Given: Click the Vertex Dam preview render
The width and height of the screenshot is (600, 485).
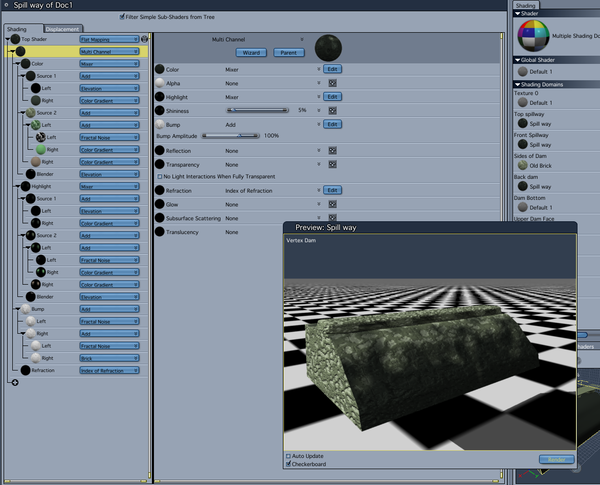Looking at the screenshot, I should [430, 342].
